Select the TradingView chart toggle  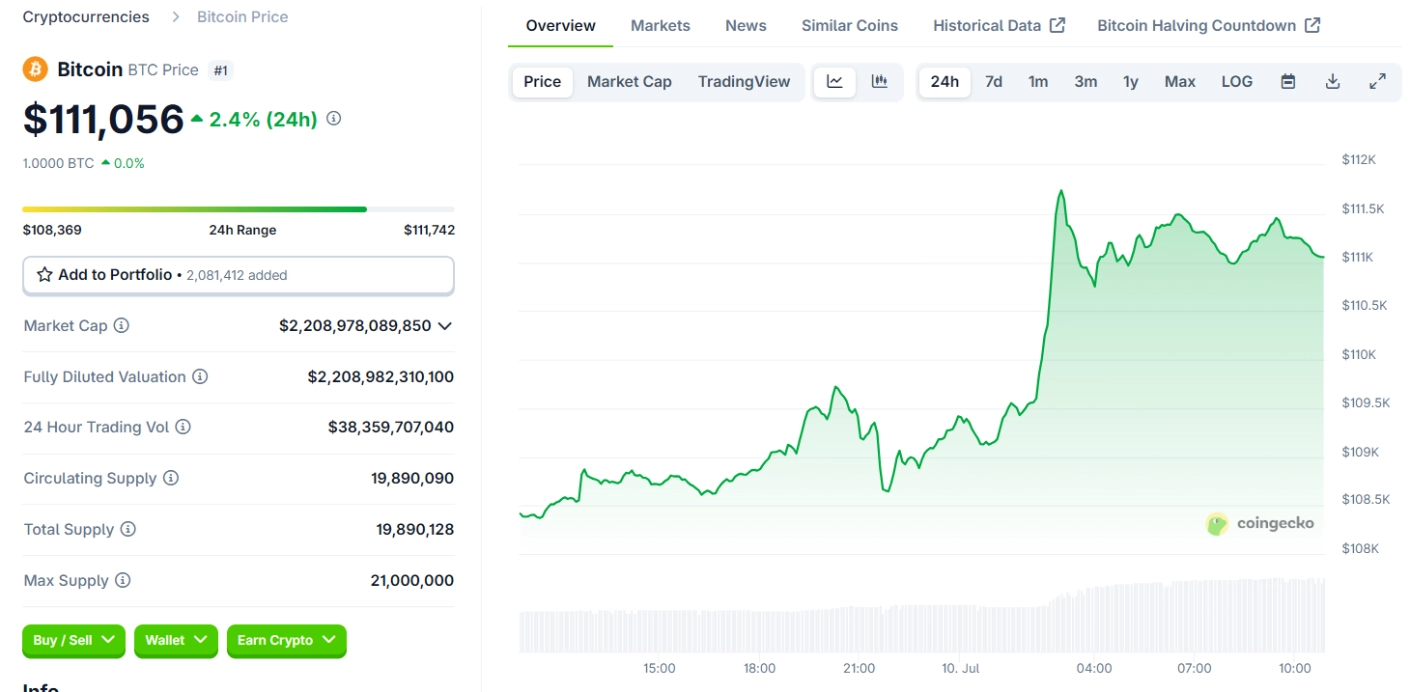point(744,81)
